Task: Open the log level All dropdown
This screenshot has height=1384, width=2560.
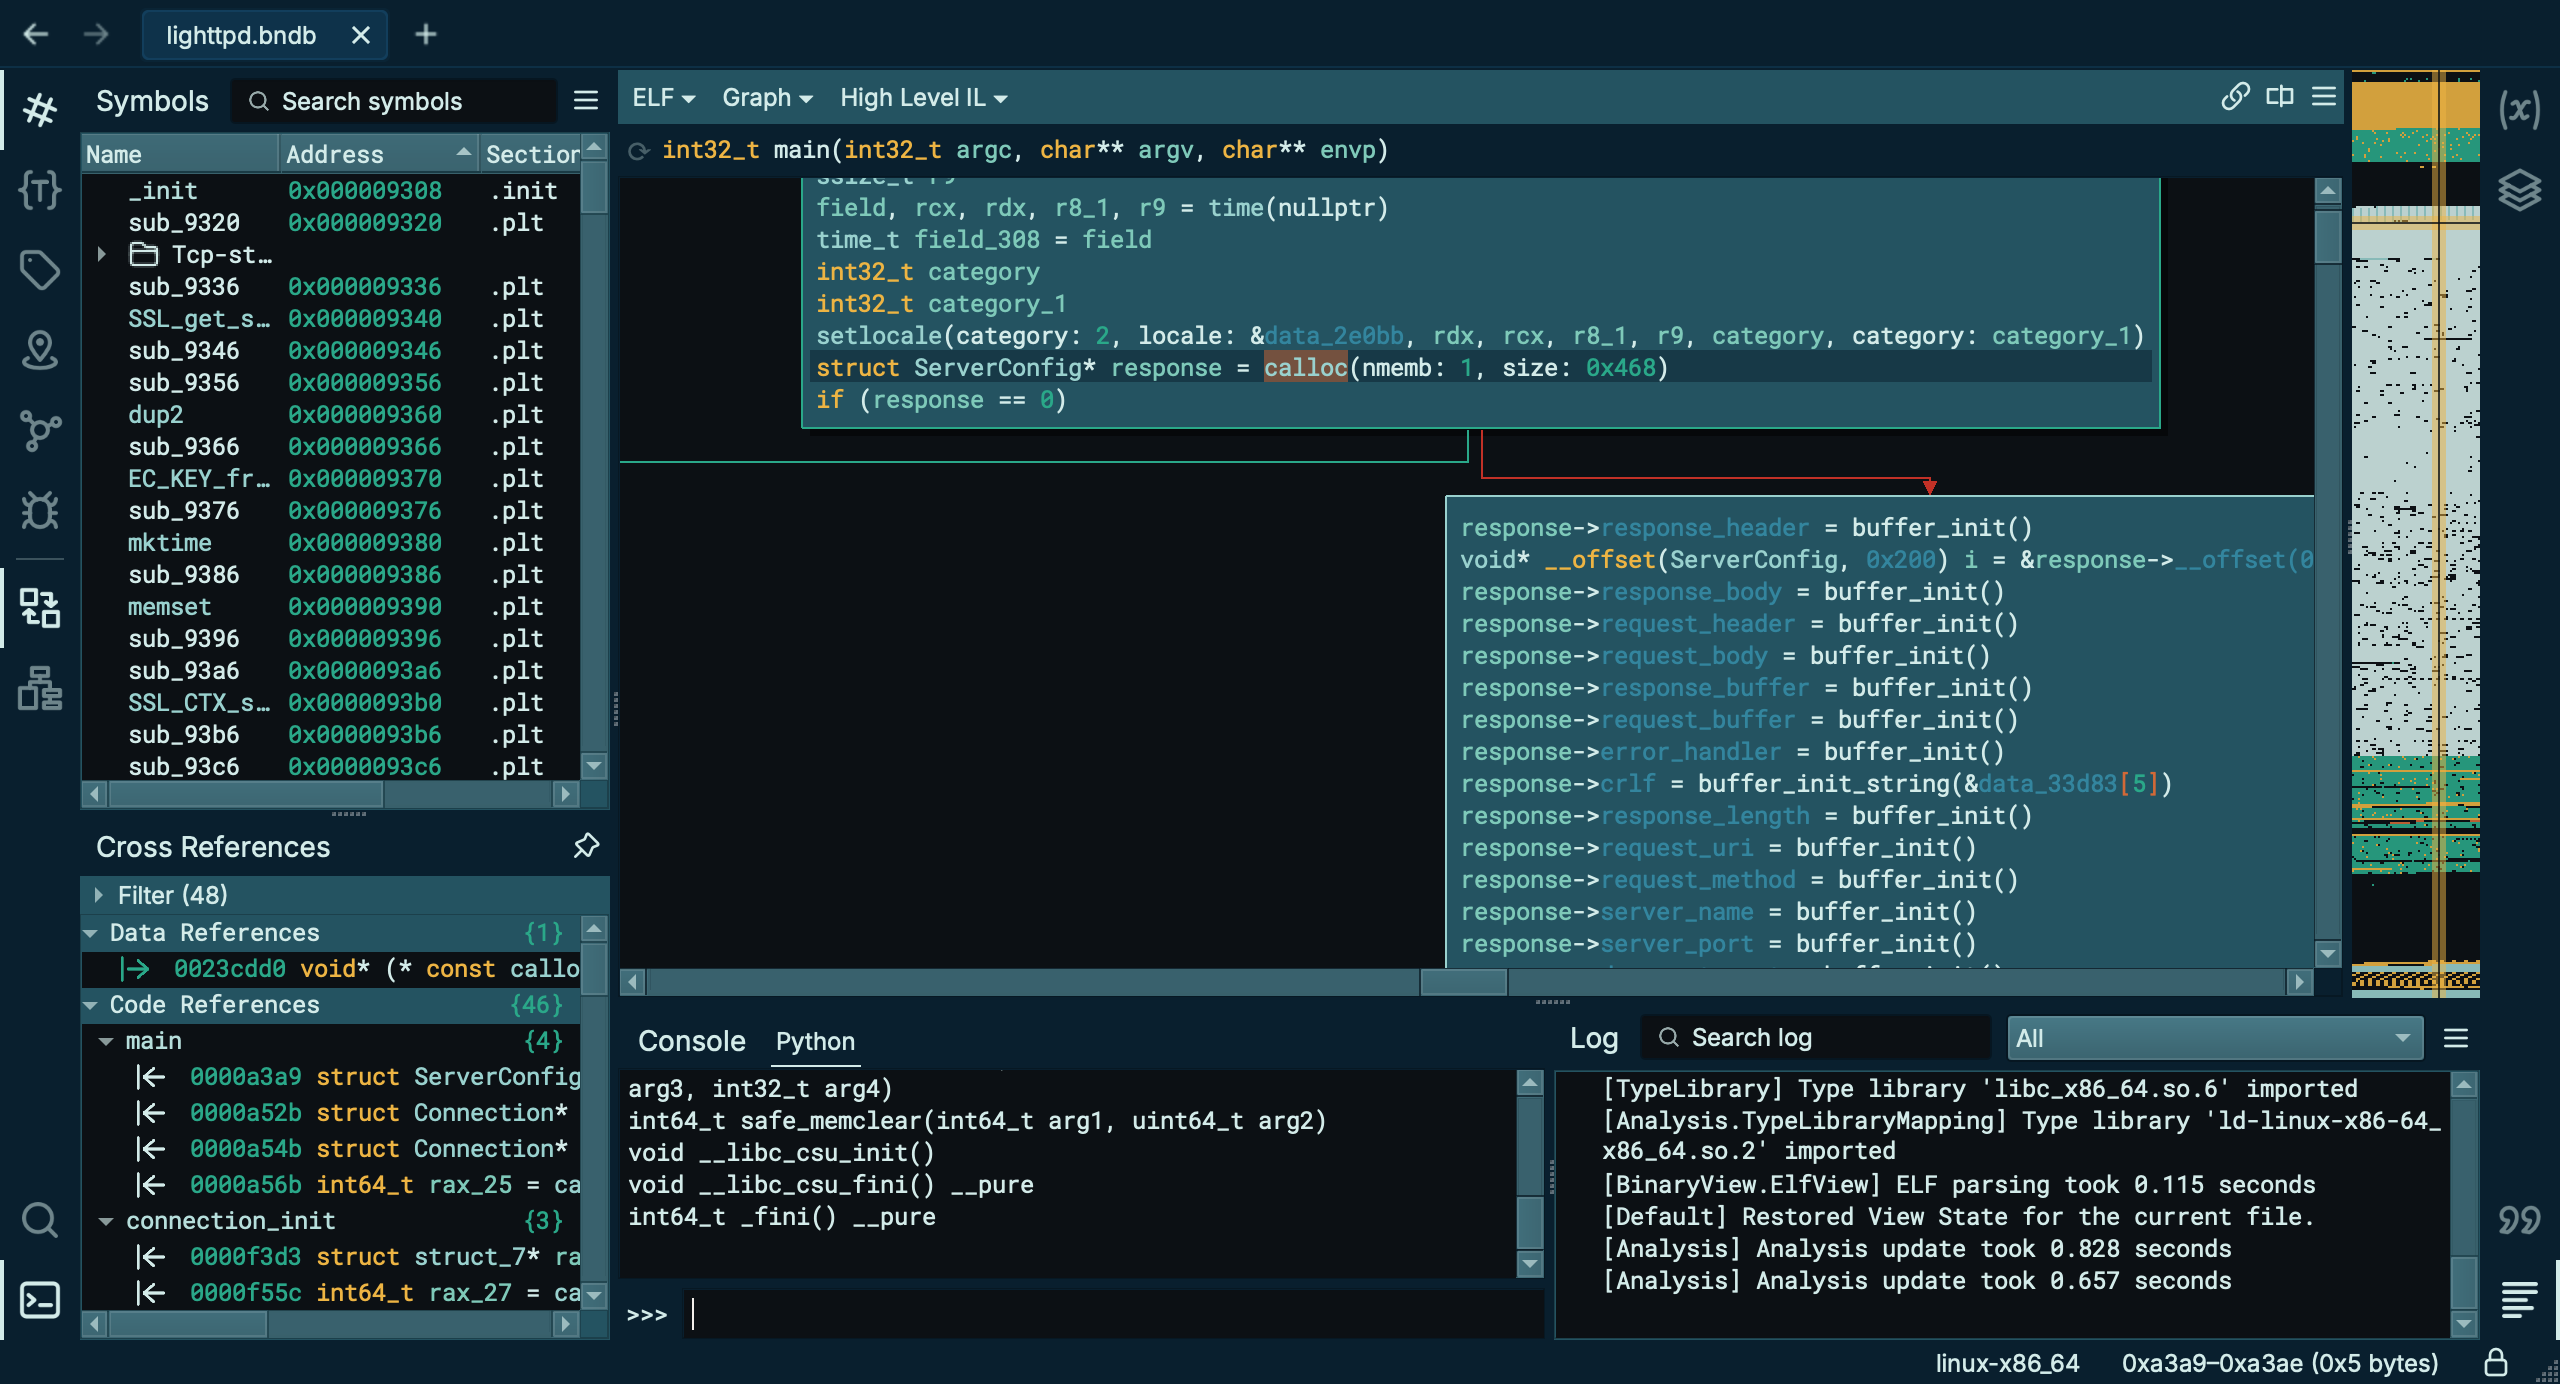Action: (2214, 1038)
